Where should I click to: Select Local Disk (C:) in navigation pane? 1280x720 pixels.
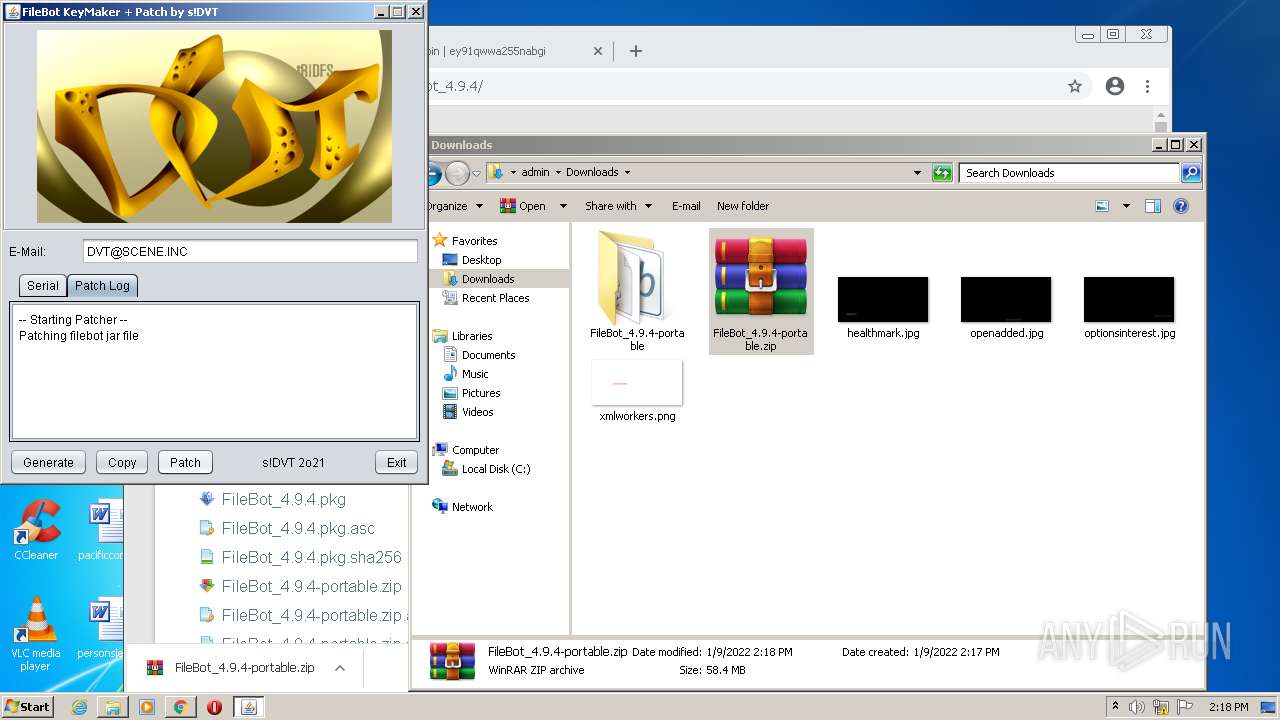tap(496, 469)
